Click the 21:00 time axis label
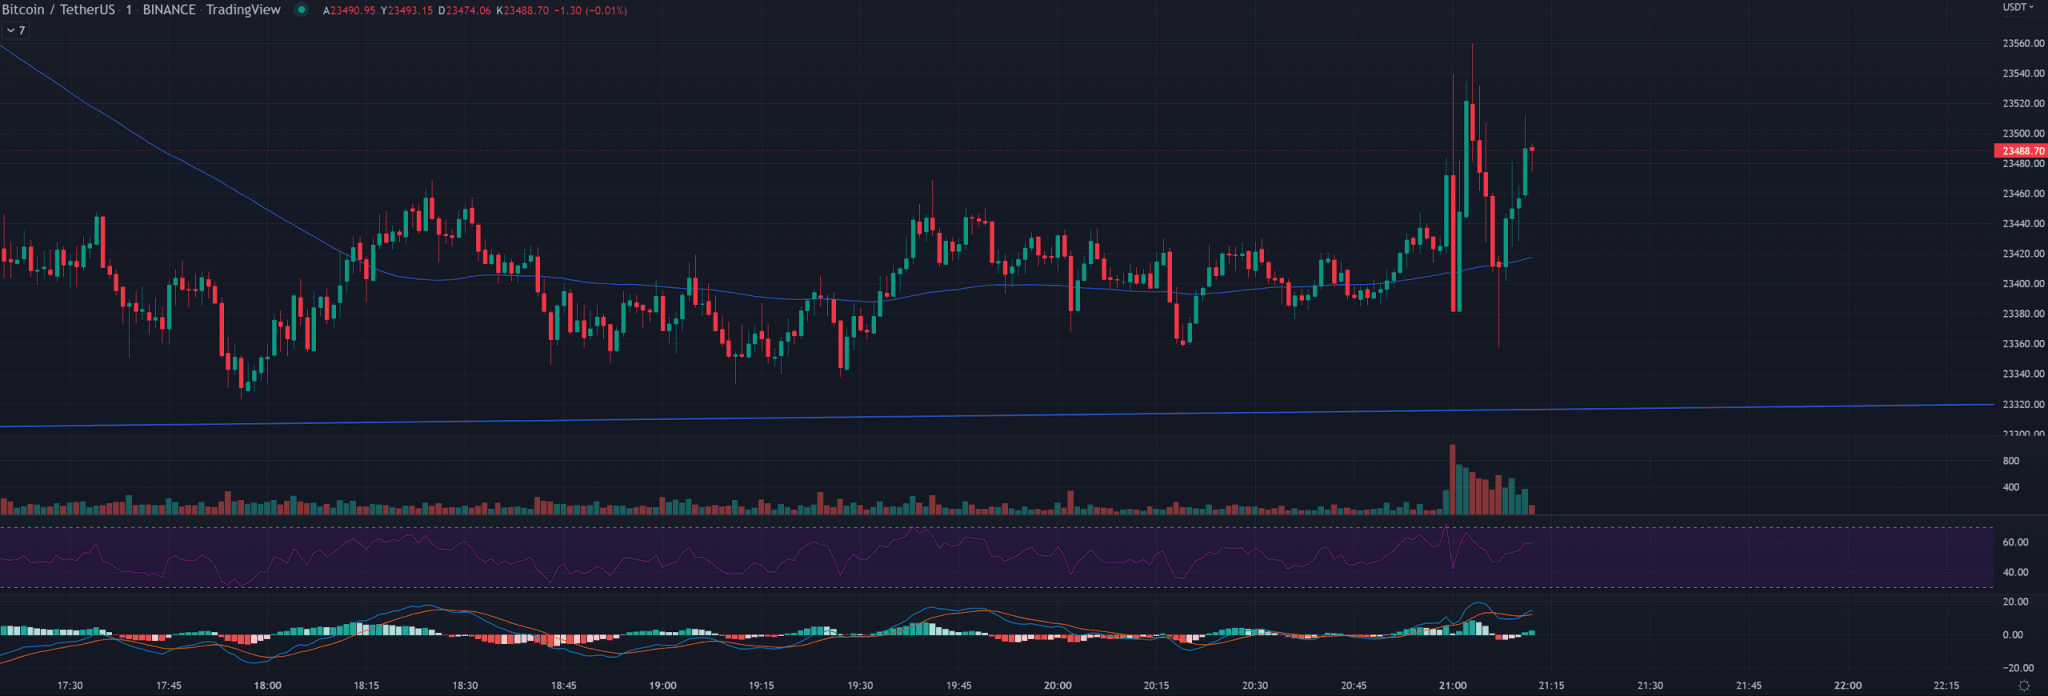 point(1452,686)
